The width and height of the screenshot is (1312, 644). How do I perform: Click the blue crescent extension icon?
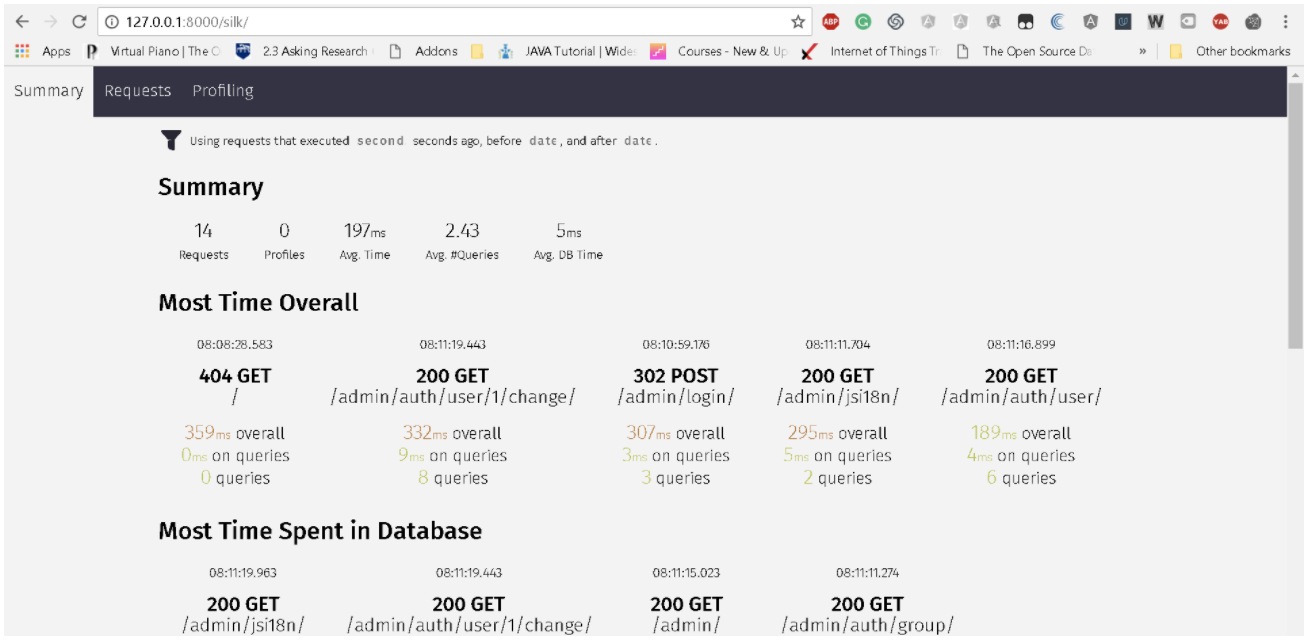point(1058,21)
